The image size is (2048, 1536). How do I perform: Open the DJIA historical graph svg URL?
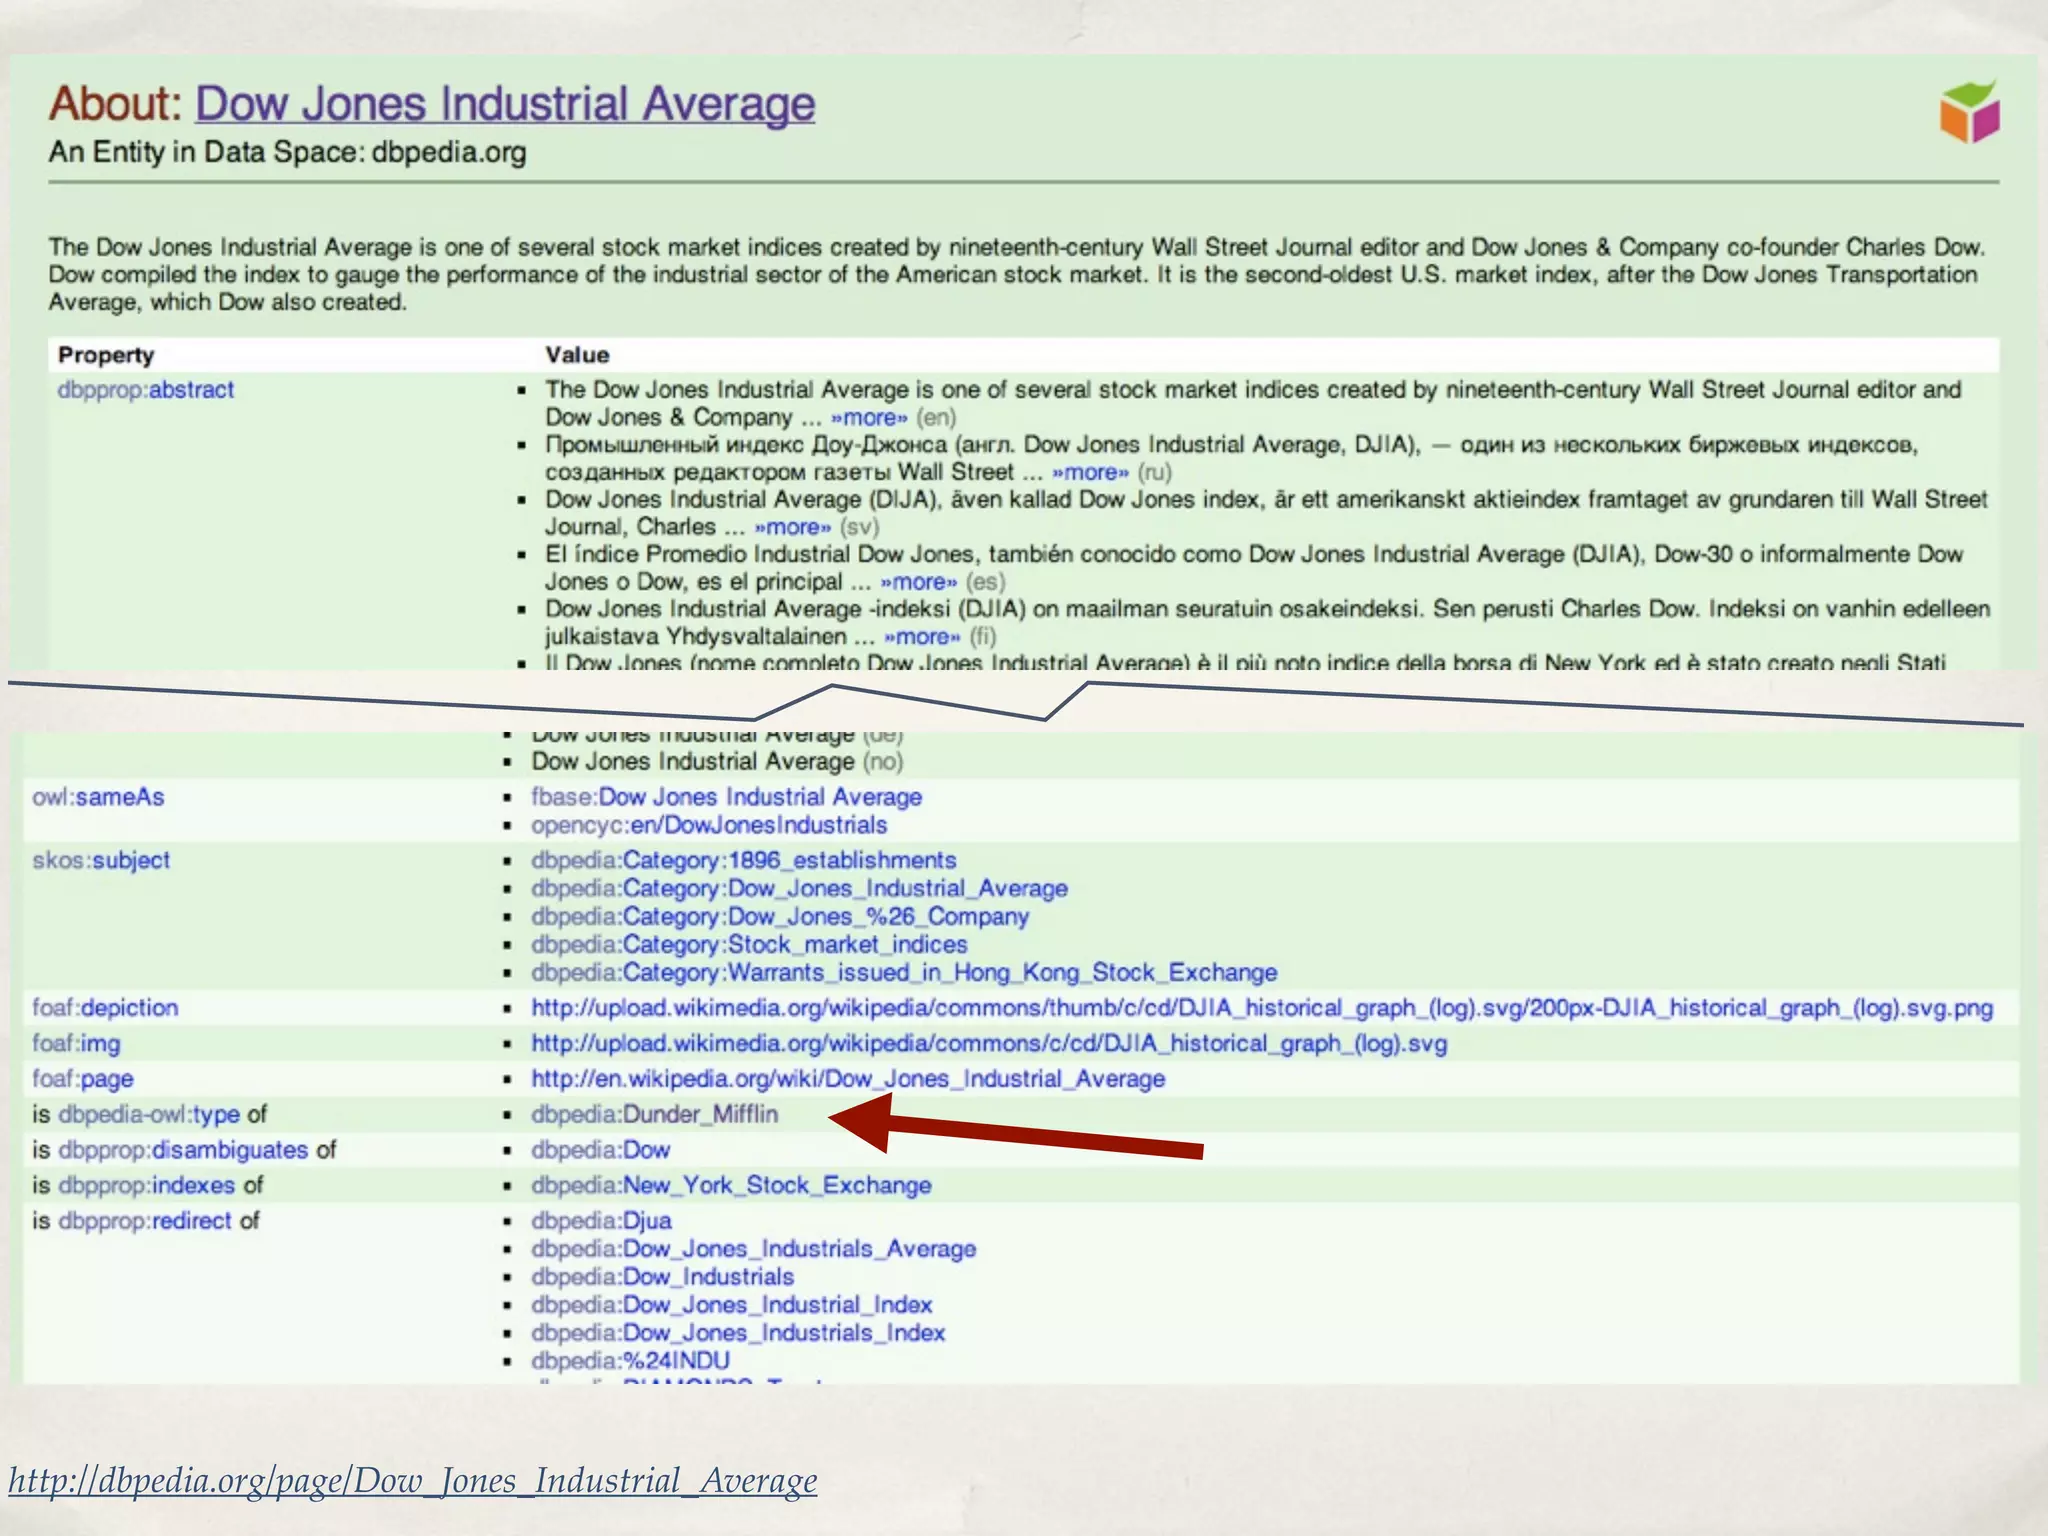(988, 1044)
